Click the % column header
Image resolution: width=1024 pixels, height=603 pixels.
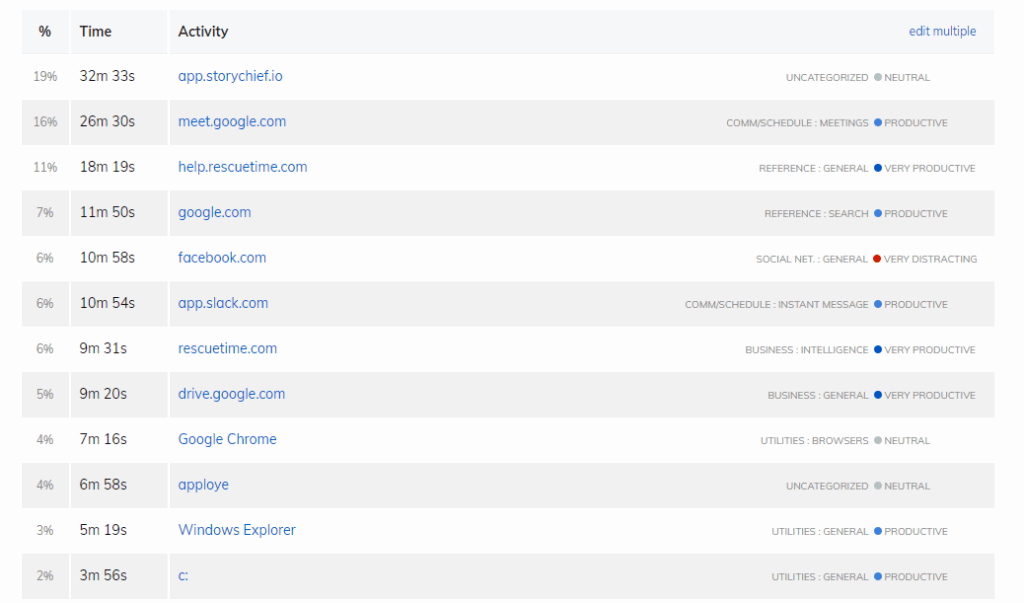(45, 31)
